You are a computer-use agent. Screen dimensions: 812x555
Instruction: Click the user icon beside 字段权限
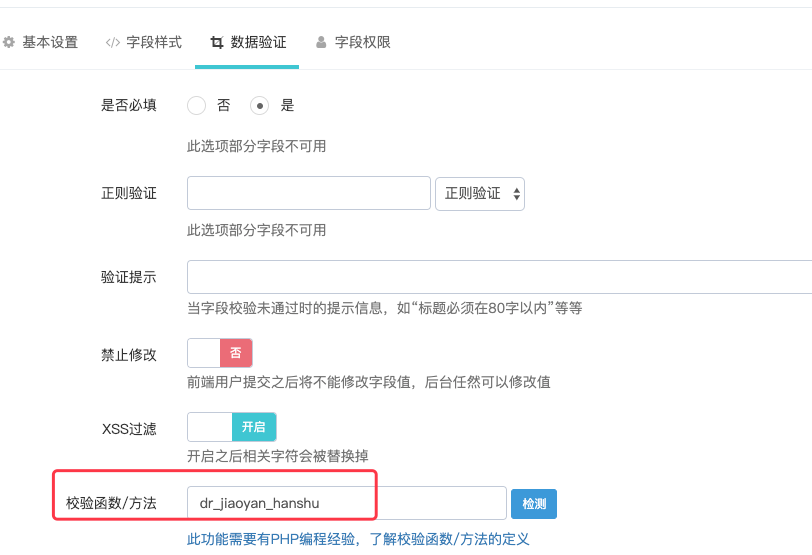click(x=321, y=42)
